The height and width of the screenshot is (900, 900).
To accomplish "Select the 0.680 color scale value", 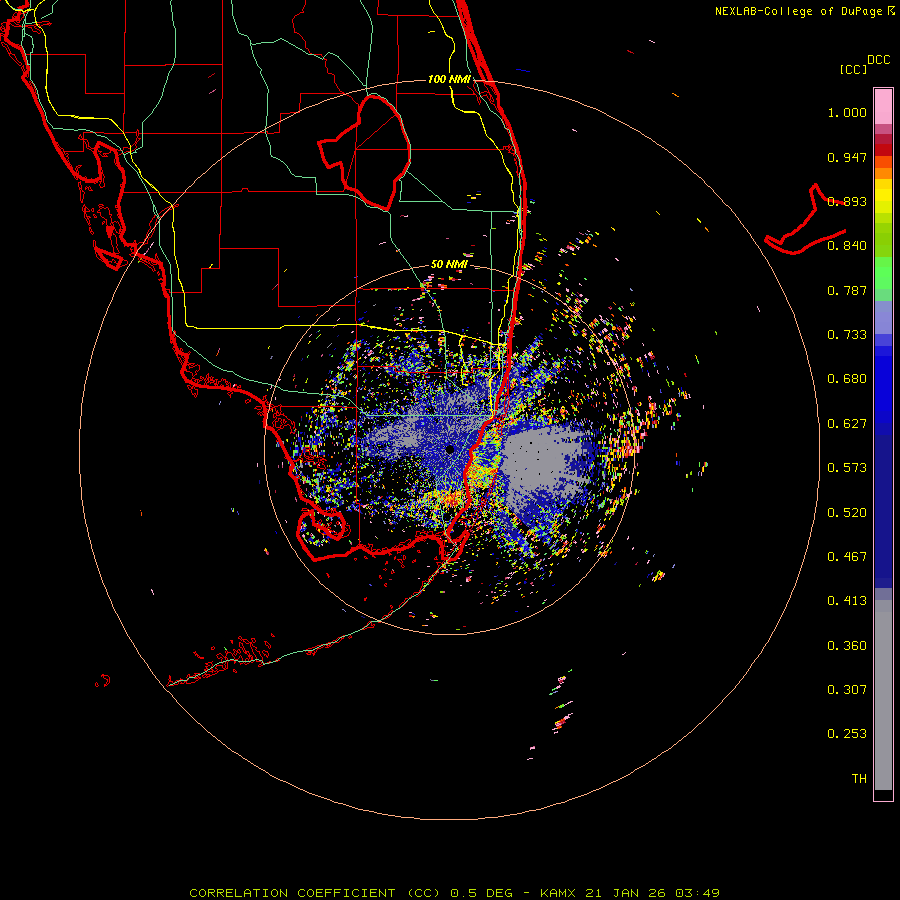I will [847, 379].
